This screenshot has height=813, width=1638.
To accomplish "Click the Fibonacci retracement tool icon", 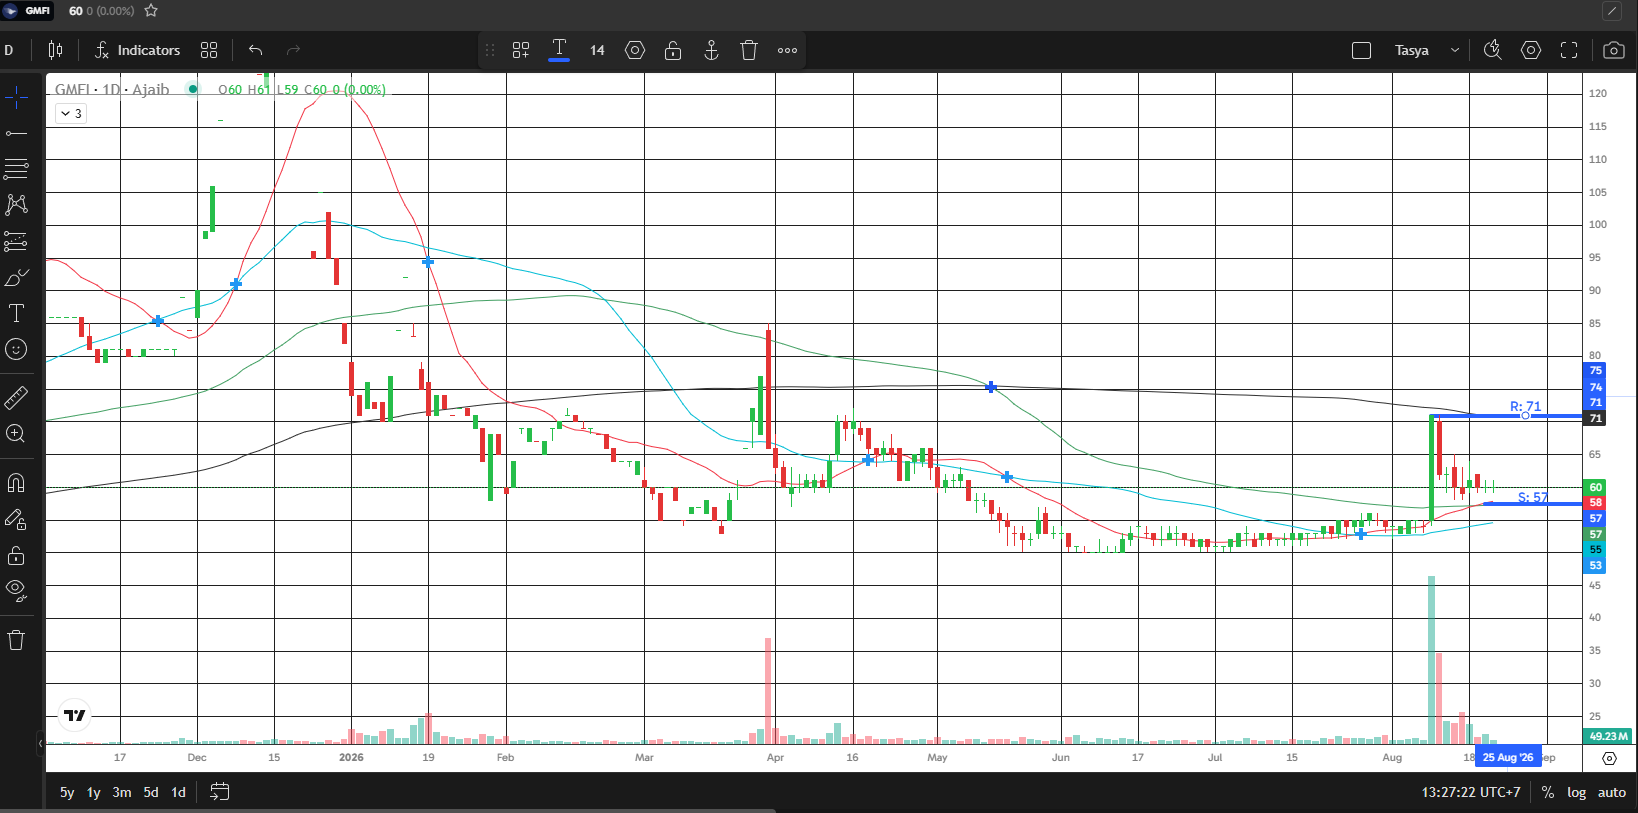I will pyautogui.click(x=16, y=169).
